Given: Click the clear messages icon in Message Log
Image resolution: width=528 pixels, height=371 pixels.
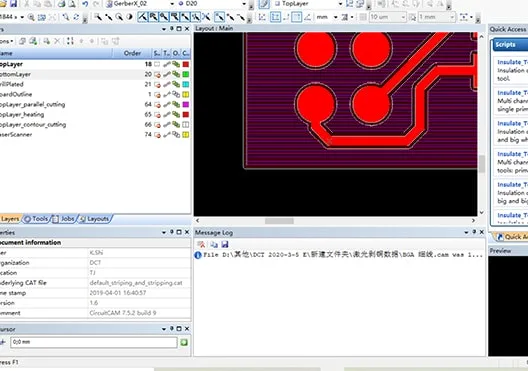Looking at the screenshot, I should point(201,244).
